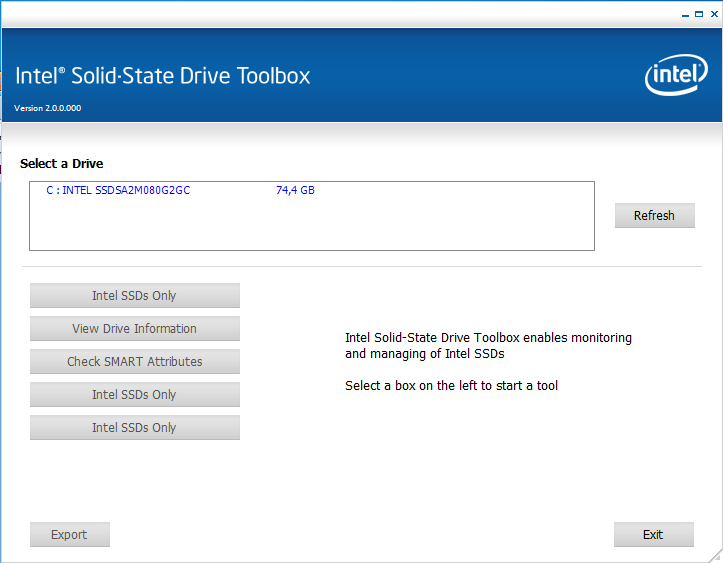This screenshot has height=563, width=723.
Task: Click the Intel Solid-State Drive Toolbox title
Action: pyautogui.click(x=163, y=76)
